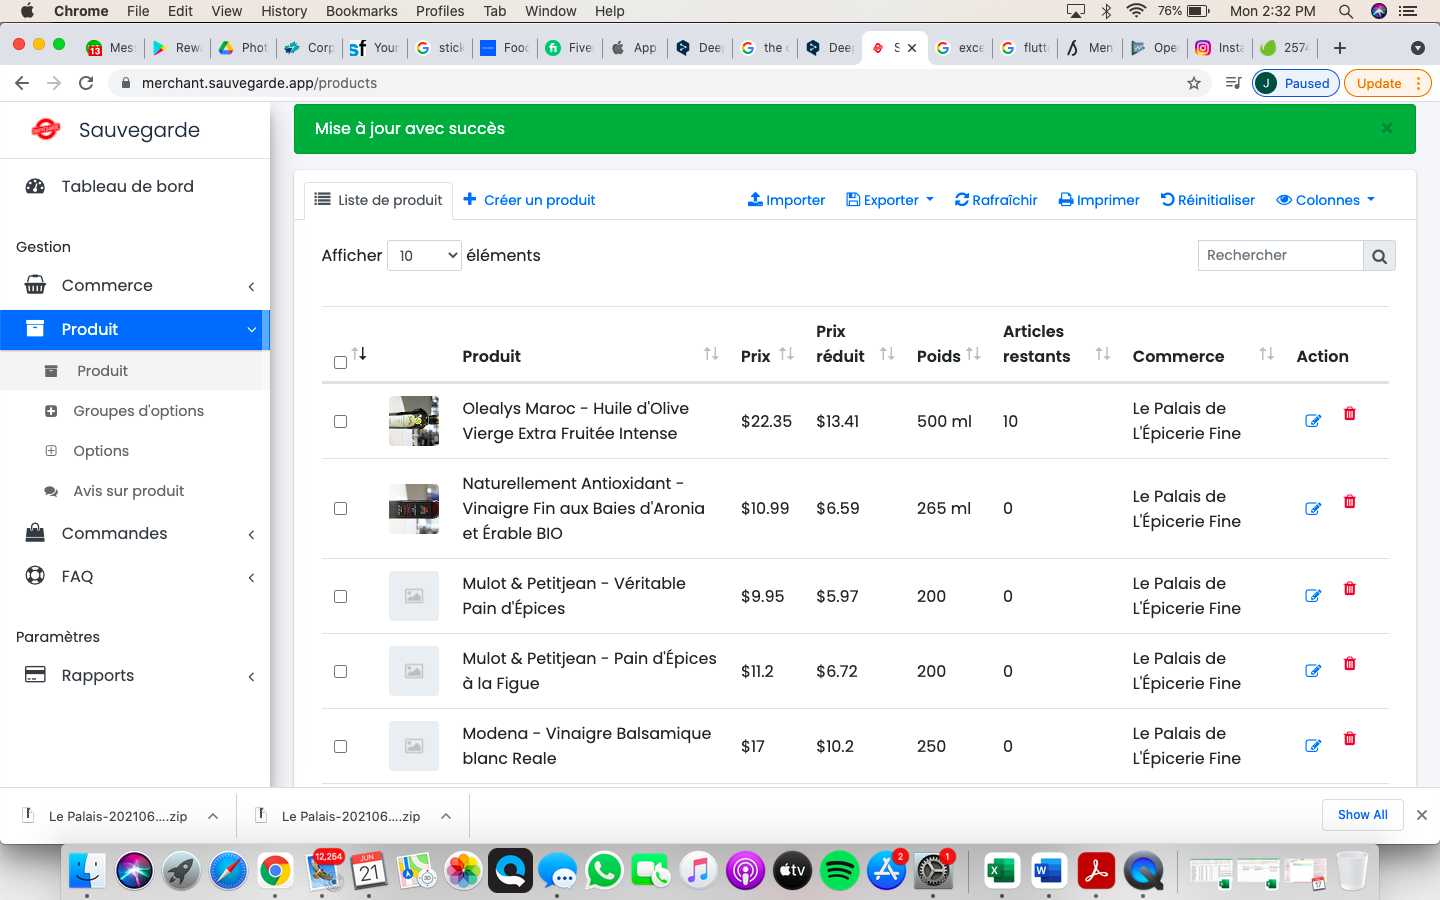The height and width of the screenshot is (900, 1440).
Task: Open the Bookmarks menu in menu bar
Action: click(x=361, y=11)
